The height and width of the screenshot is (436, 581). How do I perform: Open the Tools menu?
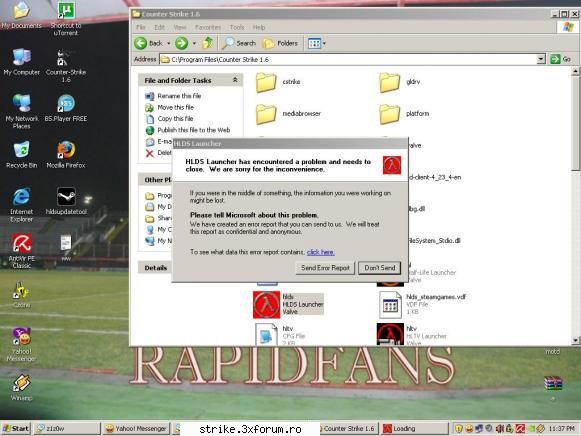pyautogui.click(x=237, y=27)
